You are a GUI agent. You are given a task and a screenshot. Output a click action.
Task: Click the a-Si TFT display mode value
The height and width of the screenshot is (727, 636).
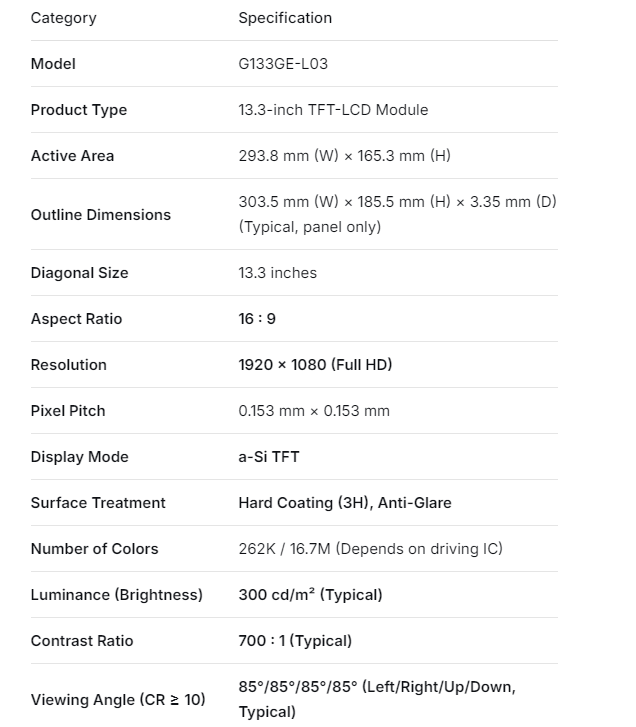(x=269, y=457)
